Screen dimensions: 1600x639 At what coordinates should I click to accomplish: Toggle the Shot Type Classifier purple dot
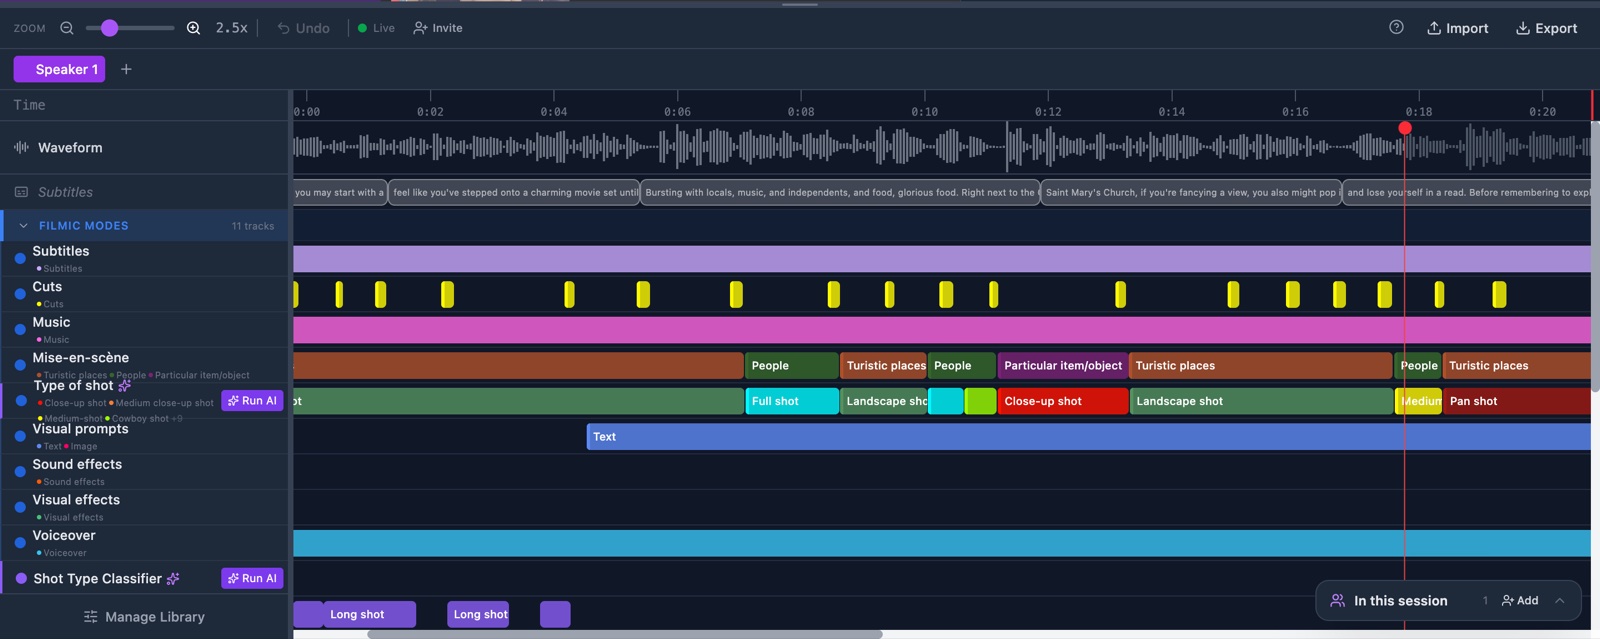(x=21, y=578)
